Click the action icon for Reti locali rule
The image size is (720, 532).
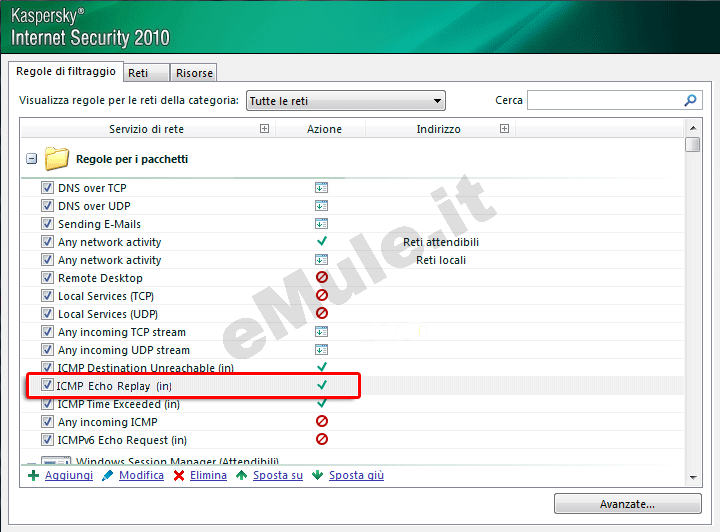pyautogui.click(x=321, y=260)
